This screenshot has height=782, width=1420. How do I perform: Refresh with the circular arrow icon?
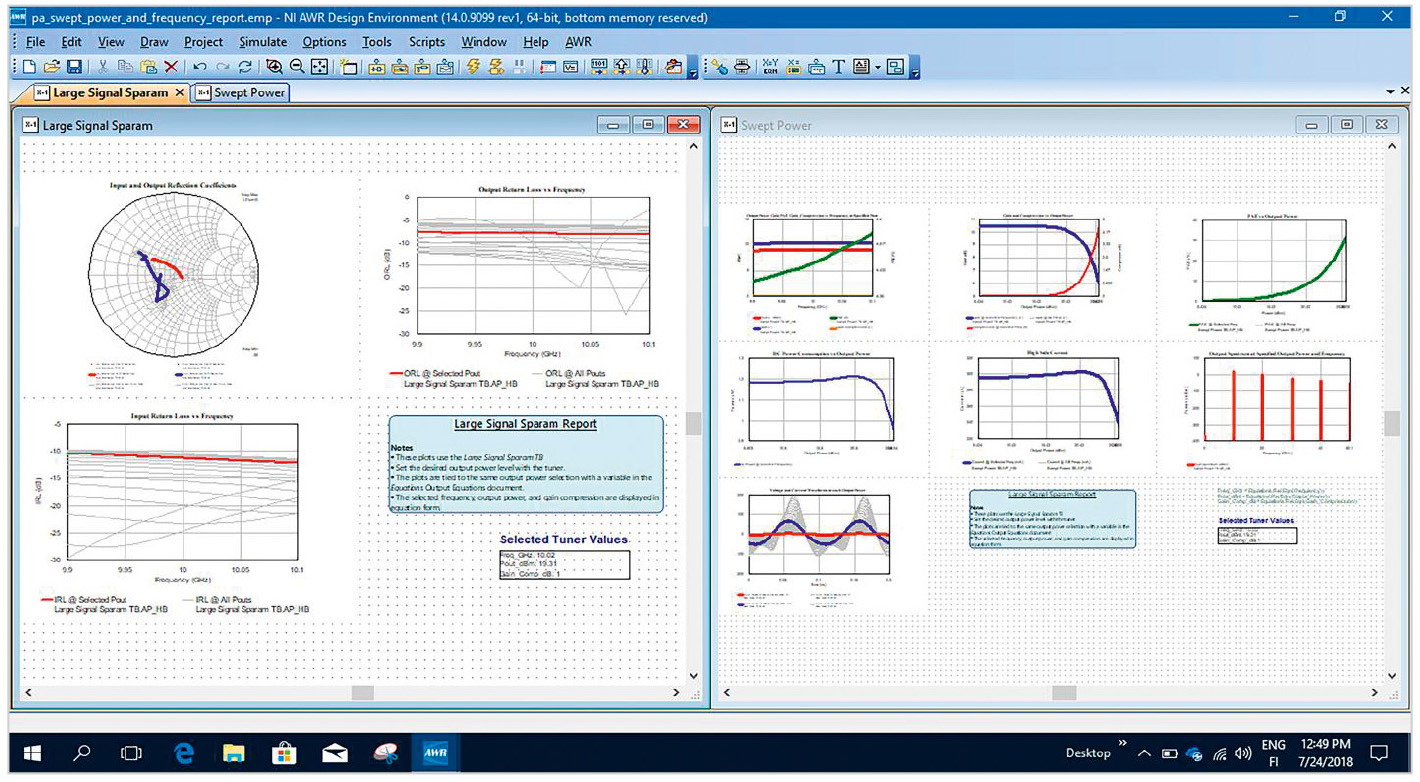tap(245, 67)
